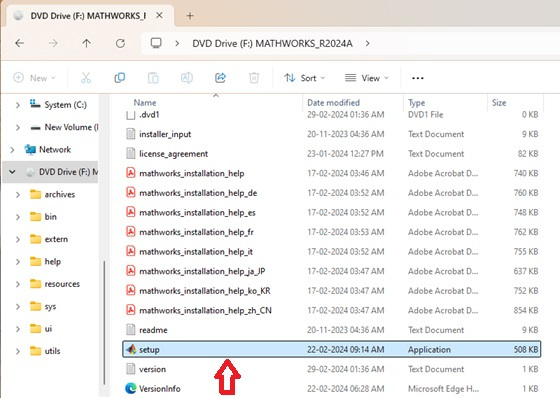Click the Cut scissors icon
This screenshot has width=560, height=398.
pyautogui.click(x=86, y=78)
